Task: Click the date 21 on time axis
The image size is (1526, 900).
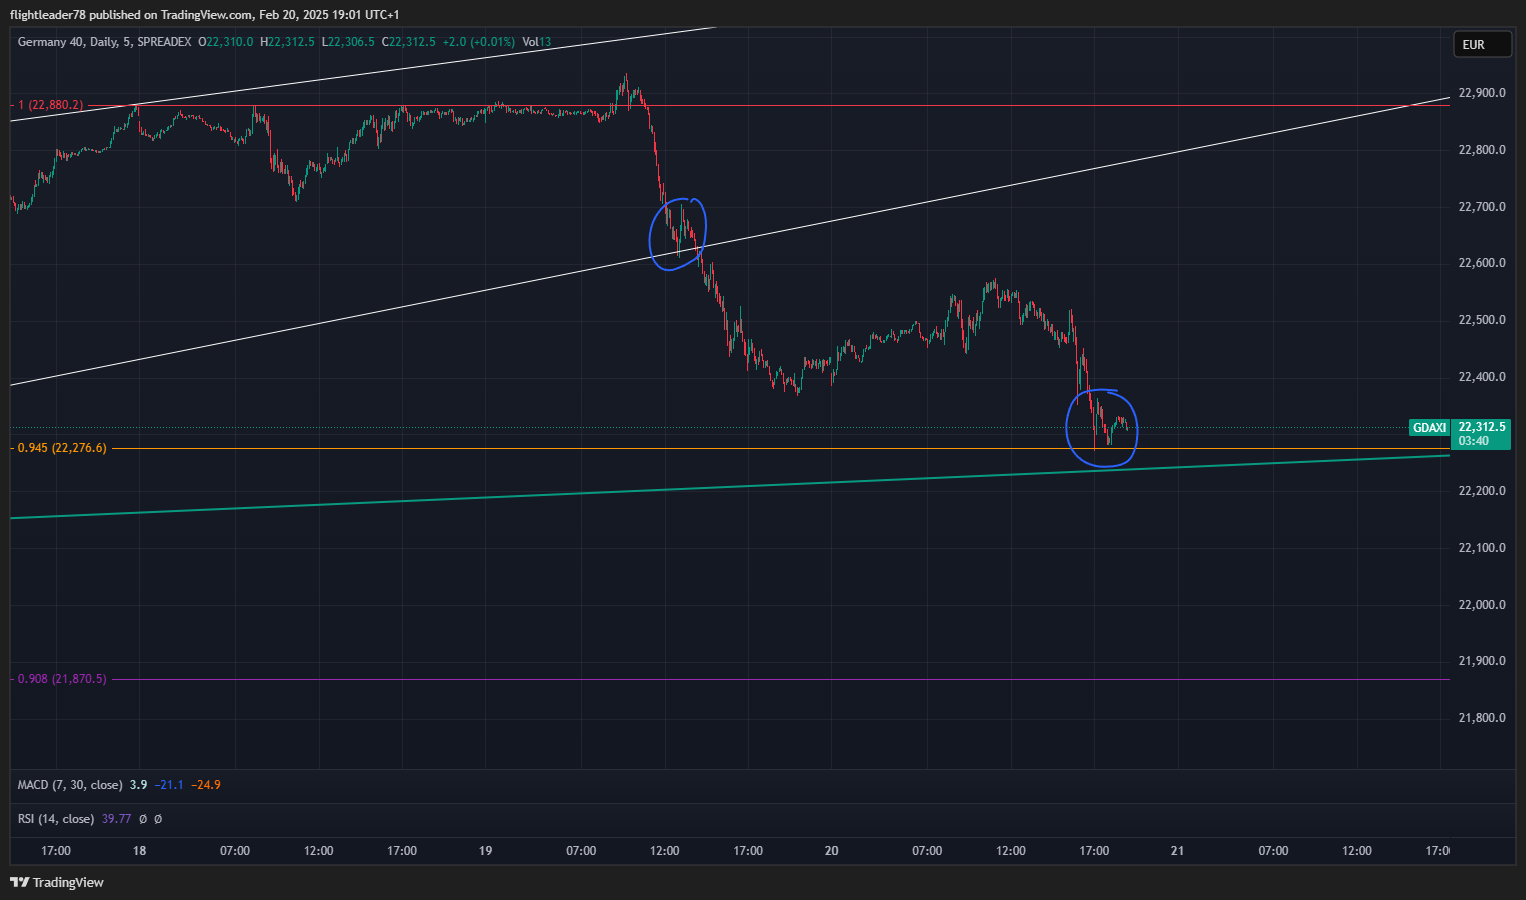Action: coord(1177,851)
